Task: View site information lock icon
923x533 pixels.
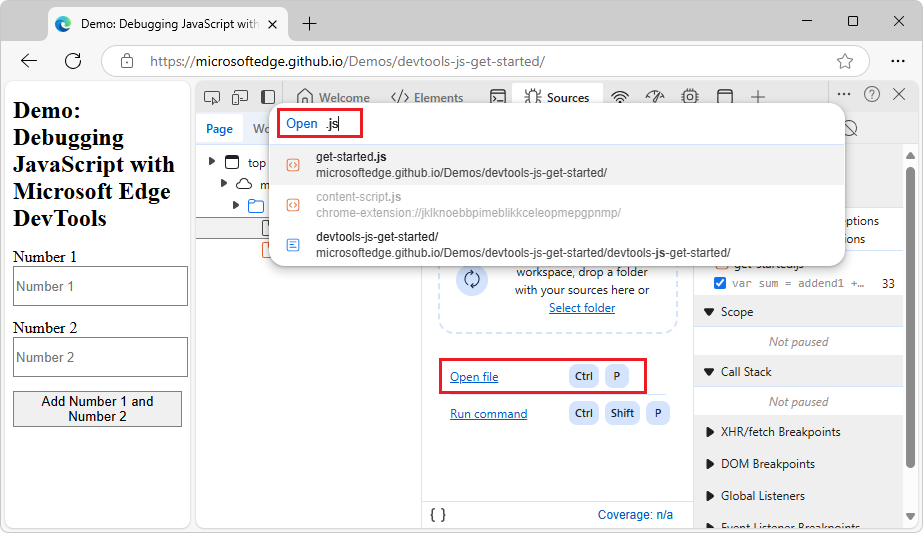Action: pos(127,61)
